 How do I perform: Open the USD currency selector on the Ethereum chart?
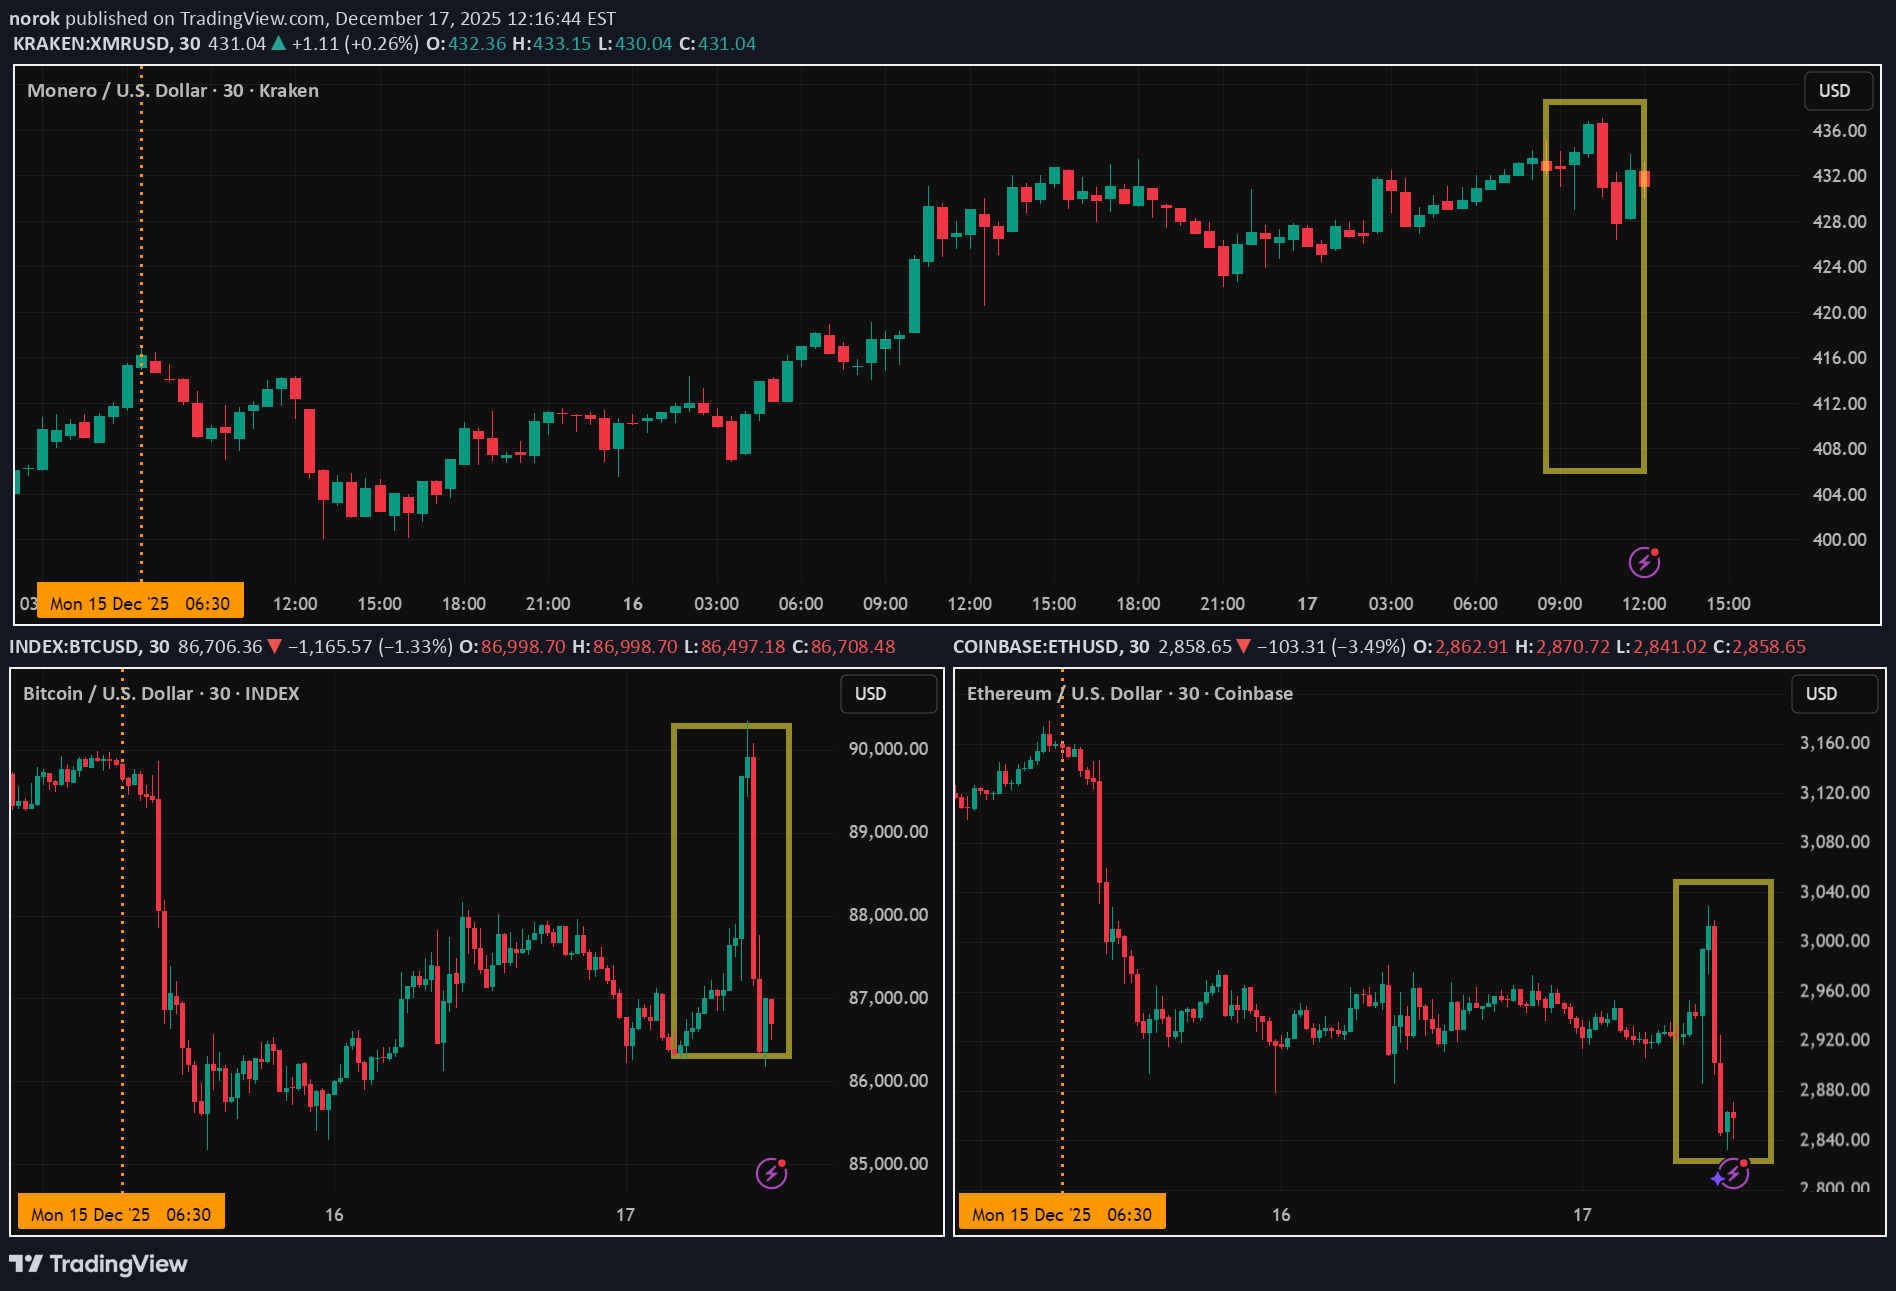[x=1821, y=694]
